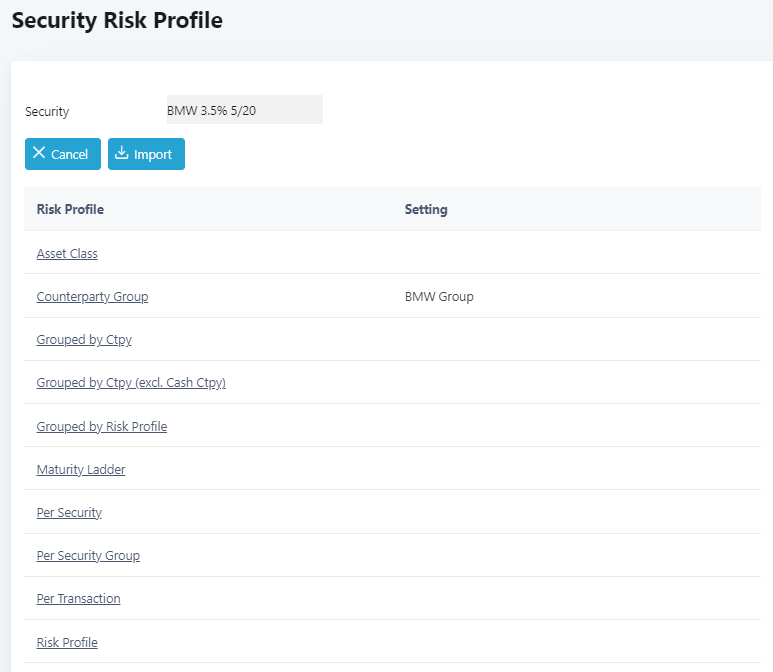
Task: Focus the Security field showing BMW 3.5% 5/20
Action: (x=244, y=110)
